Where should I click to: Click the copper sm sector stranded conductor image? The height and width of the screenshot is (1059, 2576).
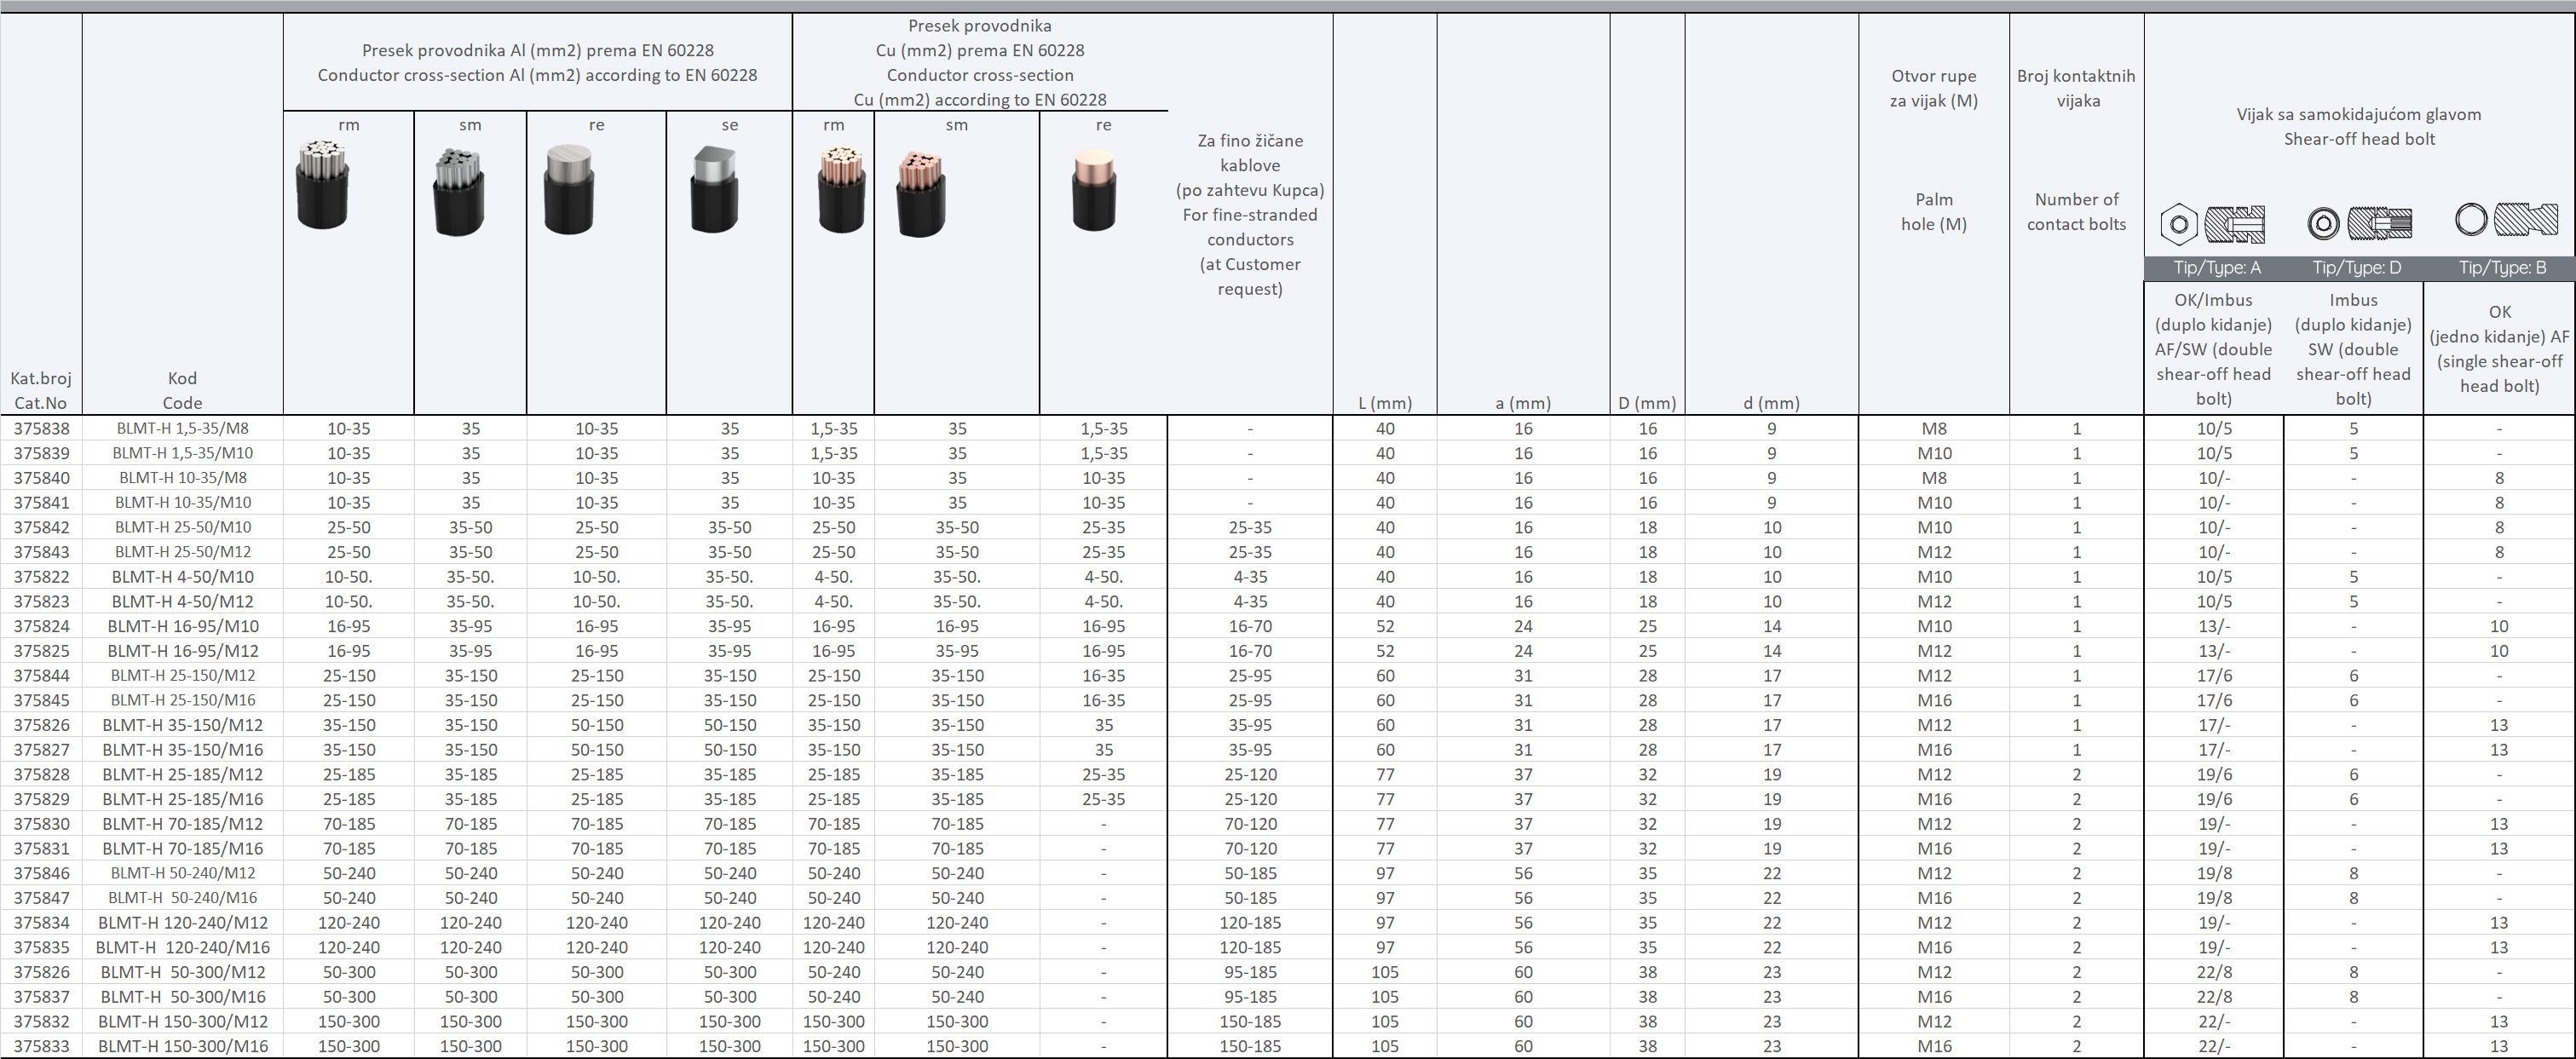coord(920,193)
